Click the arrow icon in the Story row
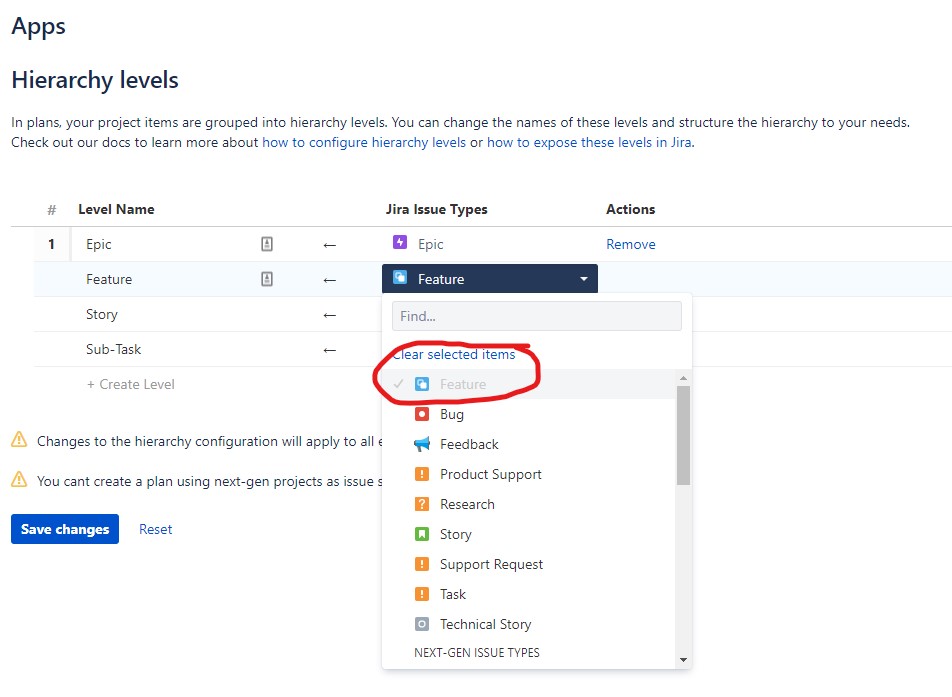 pos(330,315)
